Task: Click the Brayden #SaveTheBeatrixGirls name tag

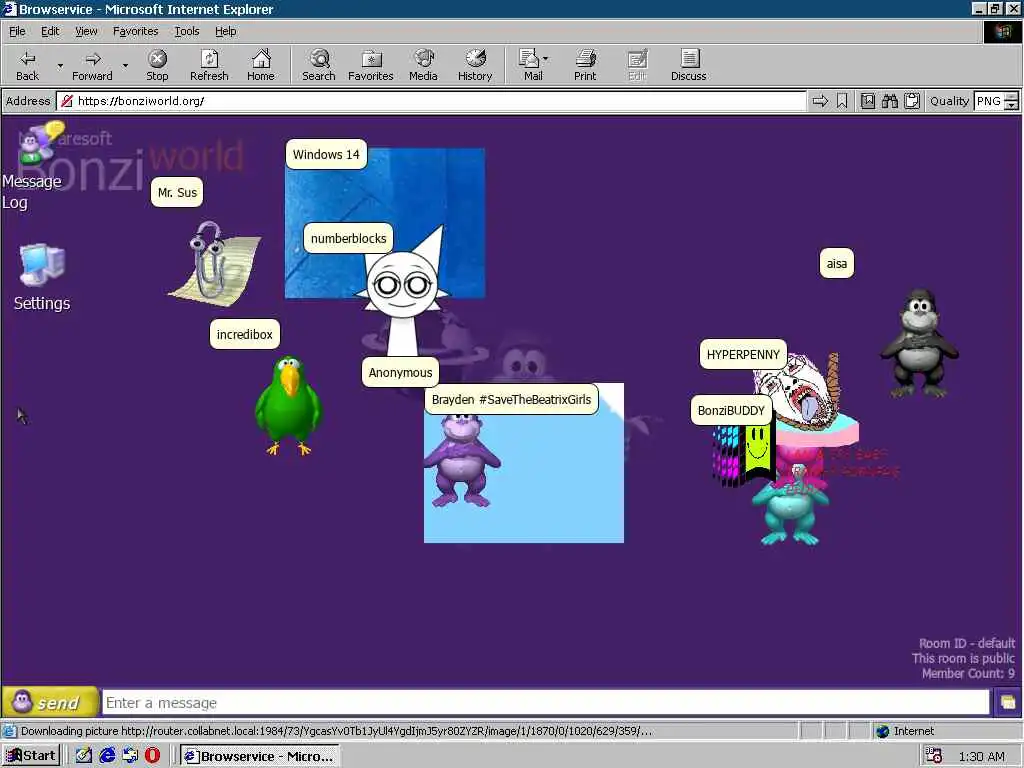Action: 511,400
